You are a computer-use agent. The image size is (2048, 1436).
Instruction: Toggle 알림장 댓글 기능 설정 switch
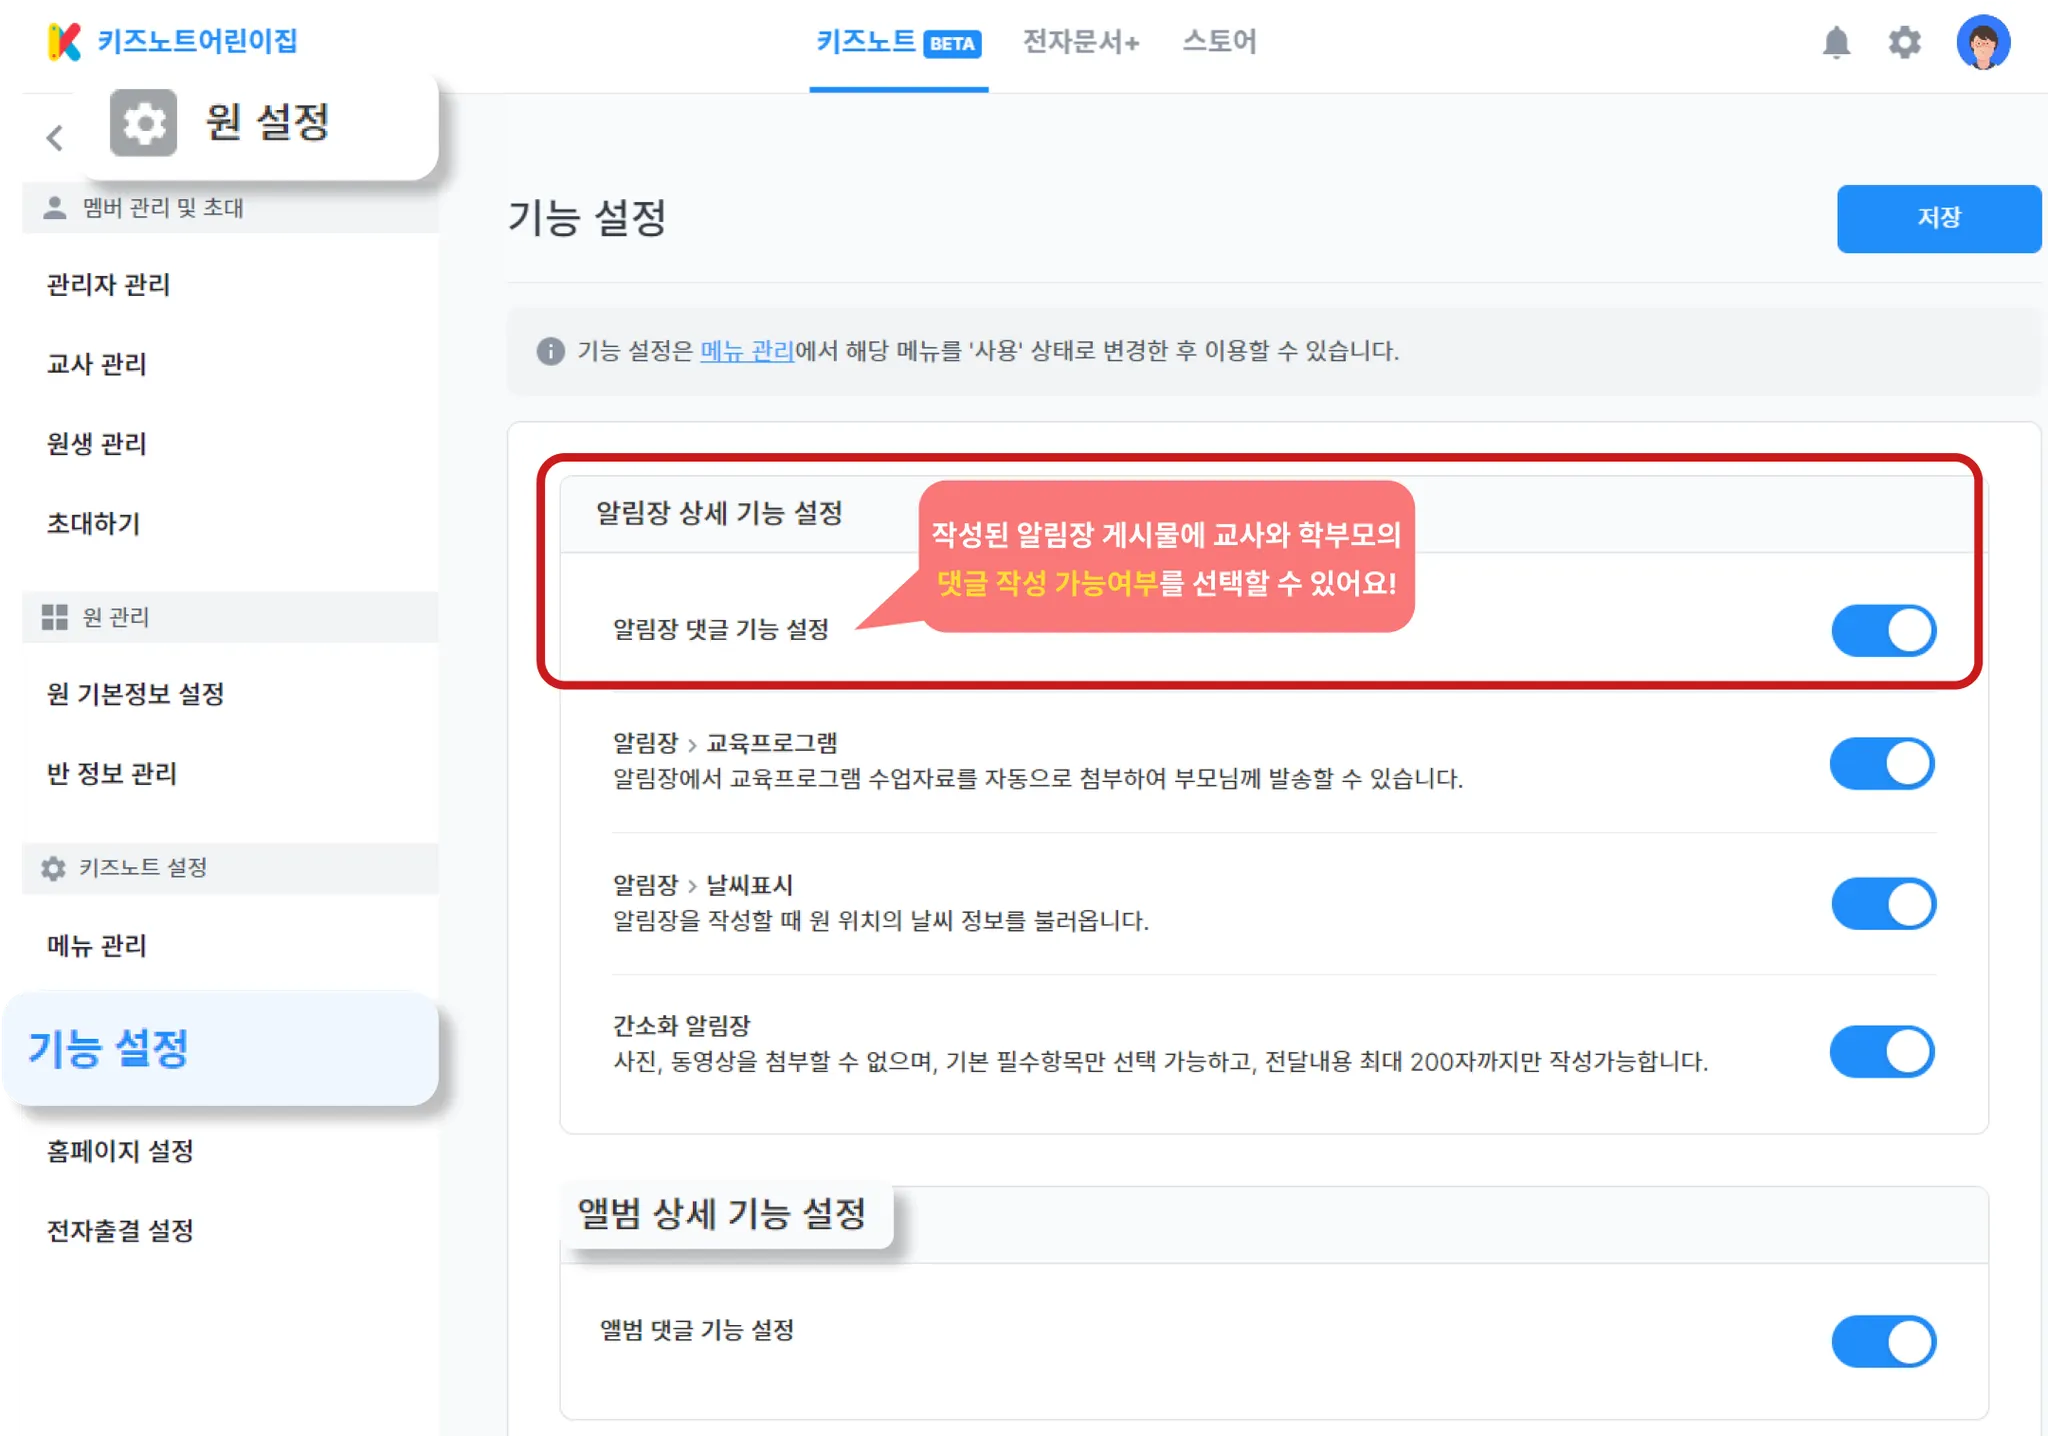tap(1883, 631)
